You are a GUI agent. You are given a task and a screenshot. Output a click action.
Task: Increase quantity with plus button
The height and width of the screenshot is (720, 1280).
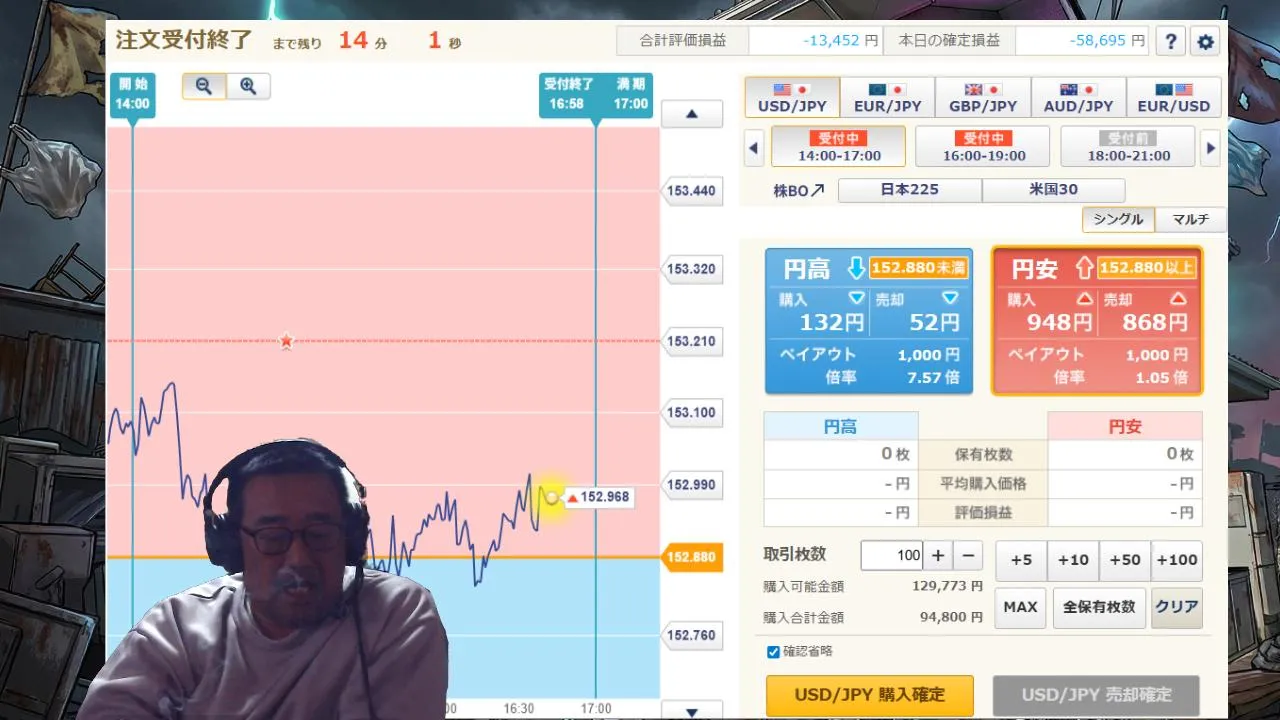[937, 555]
